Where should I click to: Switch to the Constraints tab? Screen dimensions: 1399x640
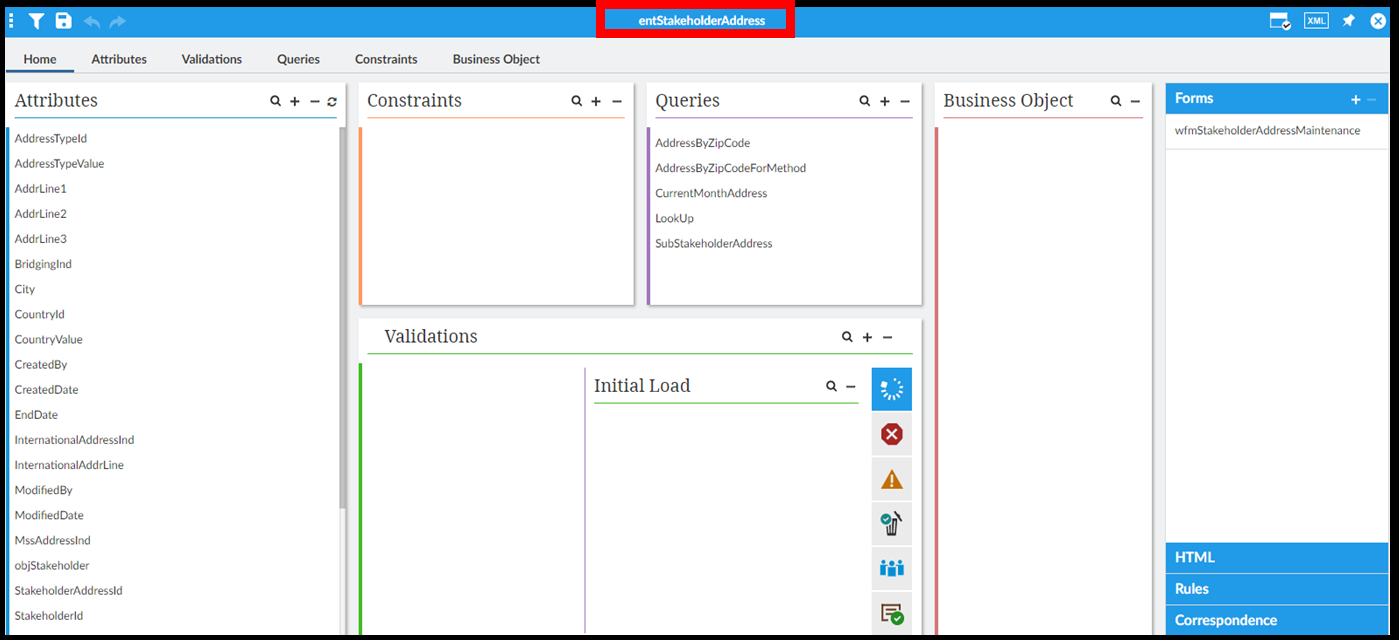tap(386, 59)
